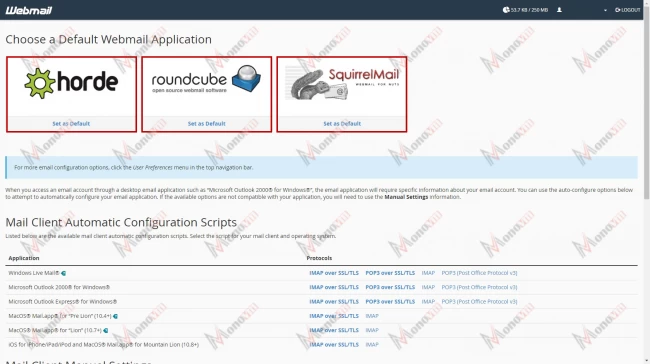Select IMAP over SSL/TLS for Outlook 2000

[x=334, y=287]
